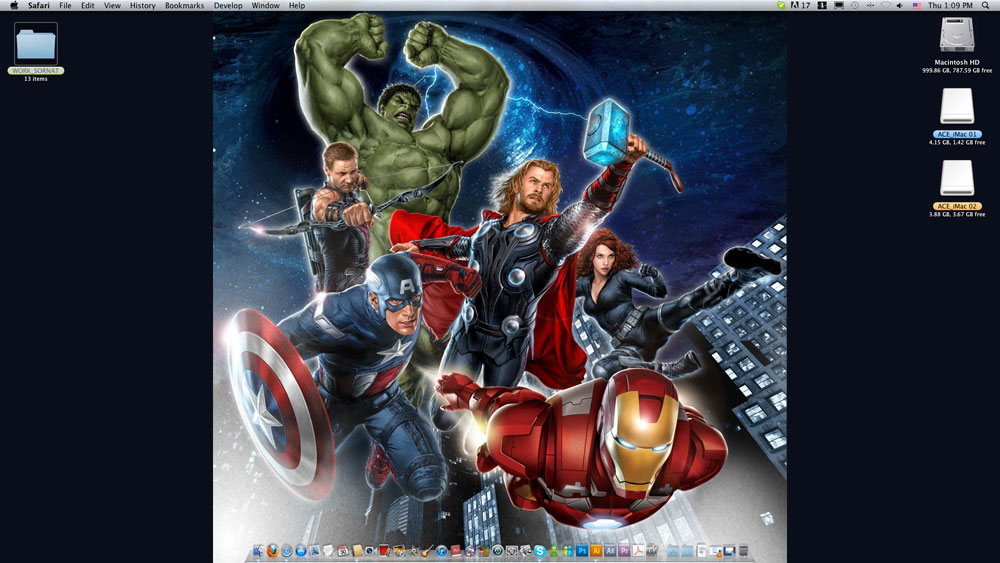This screenshot has width=1000, height=563.
Task: Open Safari from the Dock
Action: coord(287,550)
